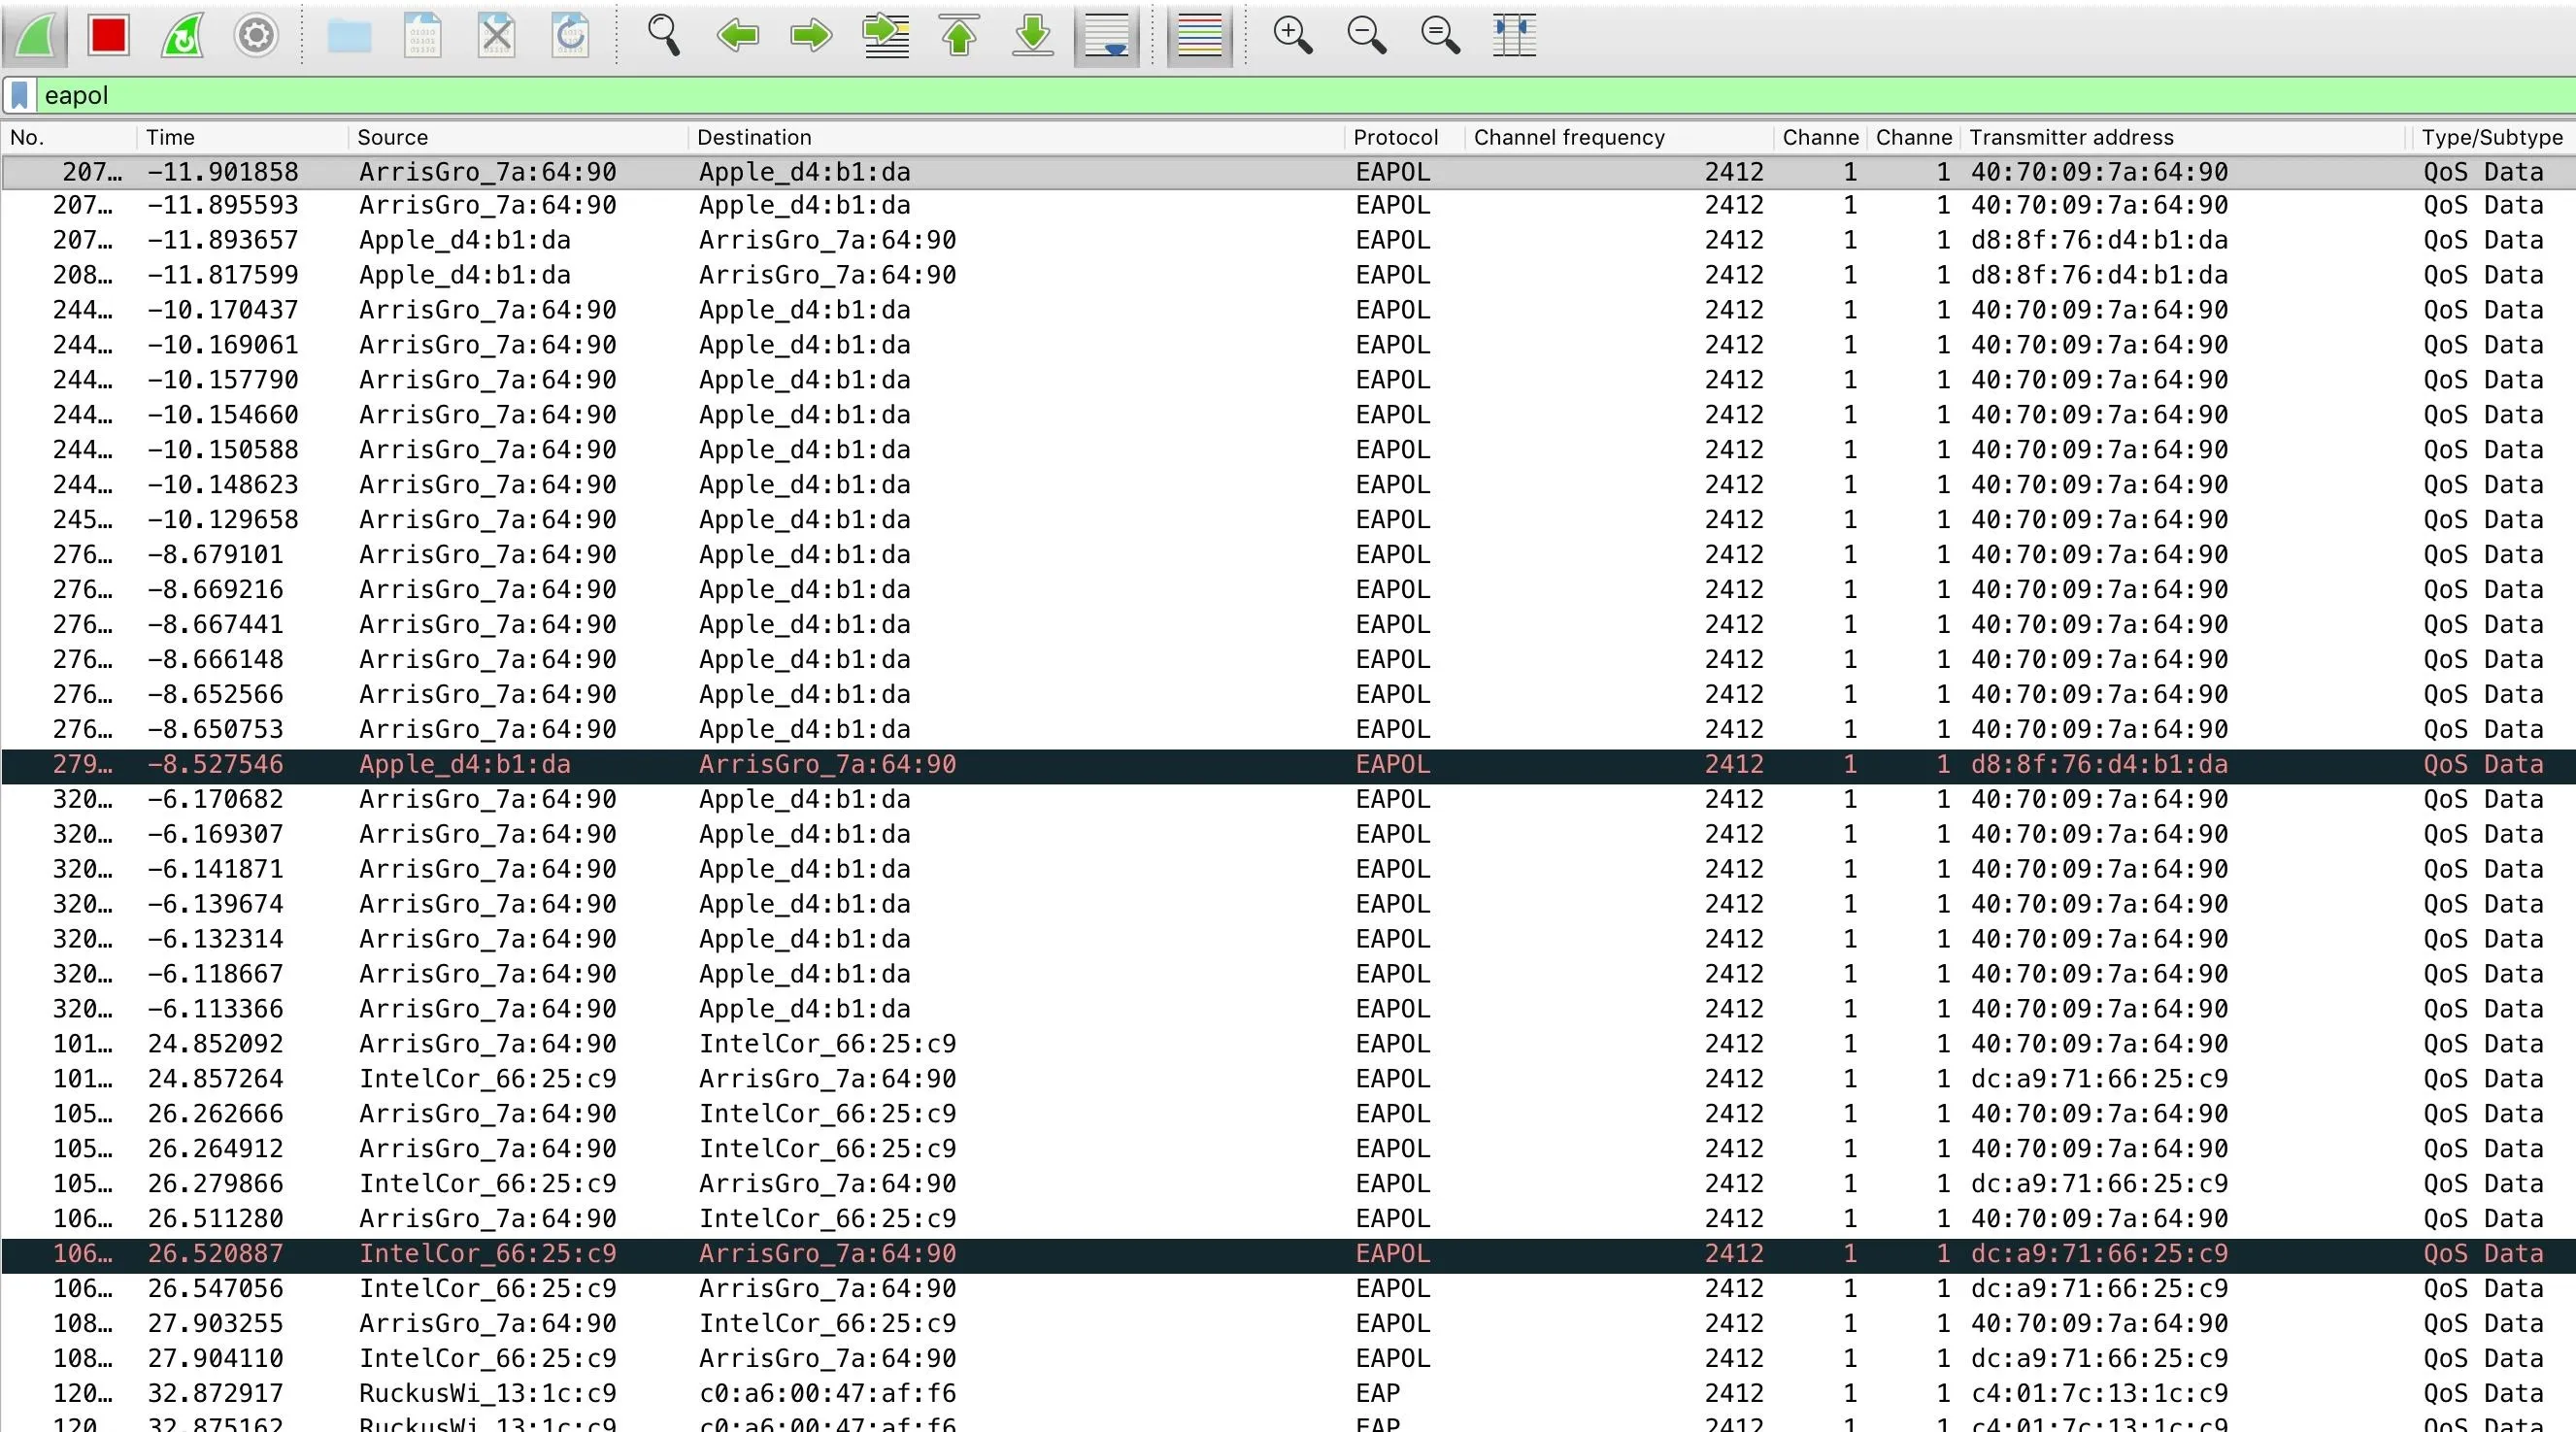
Task: Find a packet with magnifier icon
Action: click(664, 36)
